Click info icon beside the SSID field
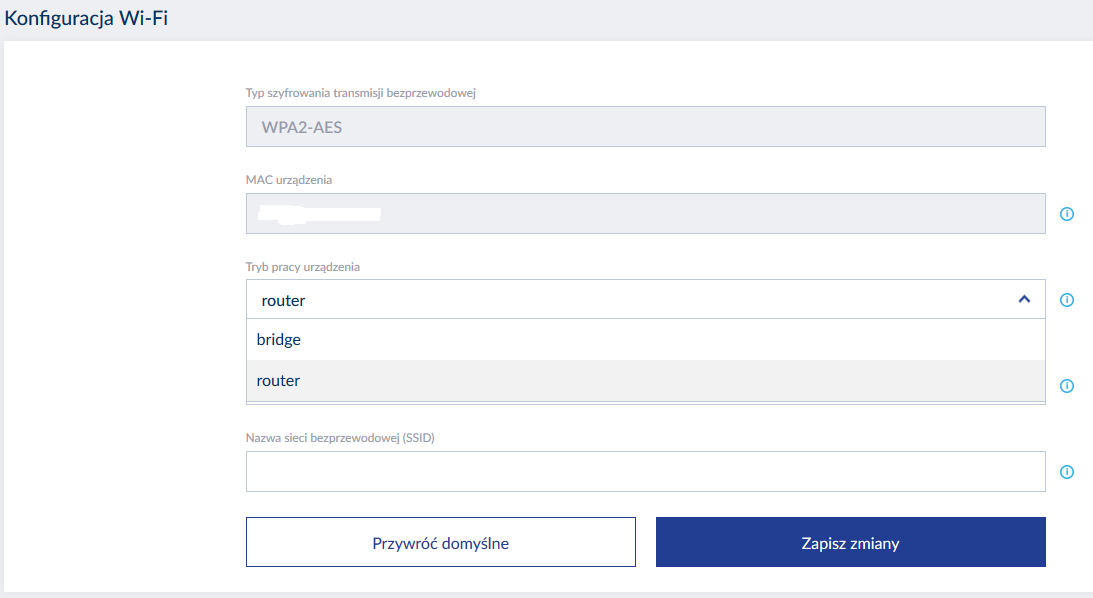 1066,472
